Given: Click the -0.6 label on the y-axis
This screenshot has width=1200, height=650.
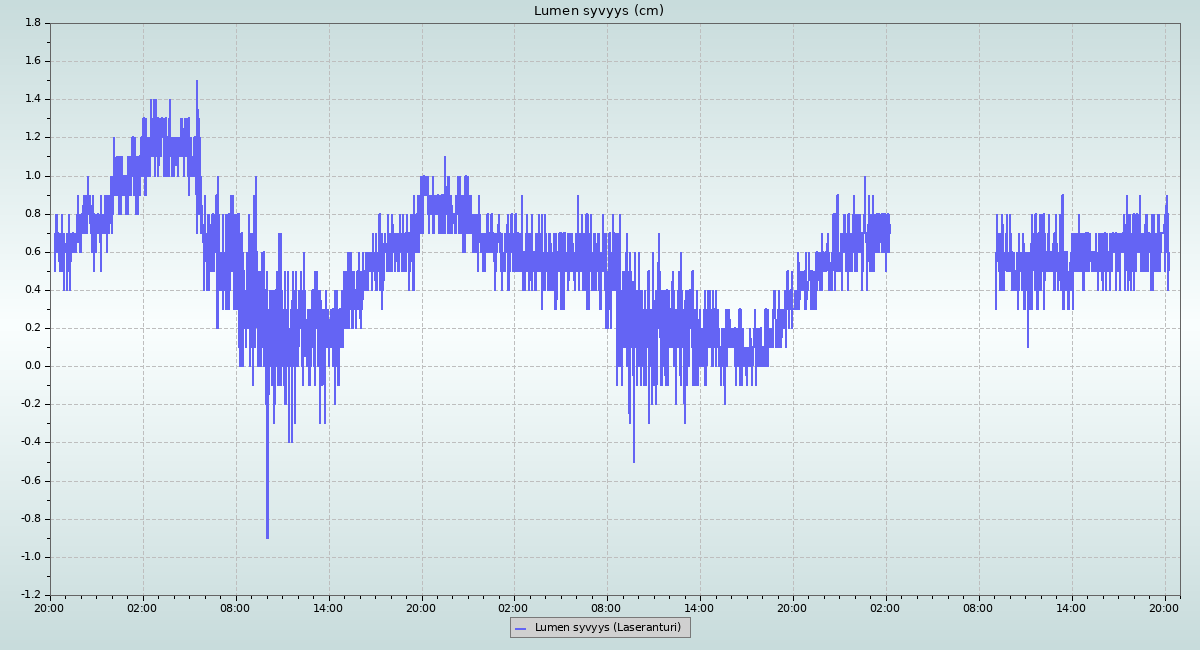Looking at the screenshot, I should pos(29,481).
